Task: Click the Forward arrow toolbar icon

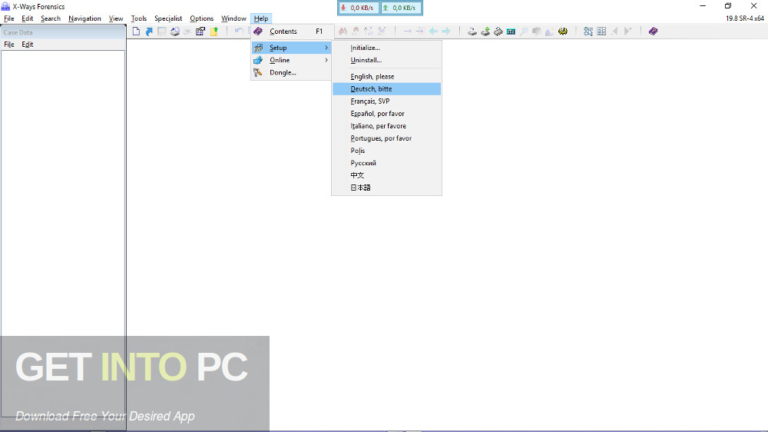Action: coord(446,31)
